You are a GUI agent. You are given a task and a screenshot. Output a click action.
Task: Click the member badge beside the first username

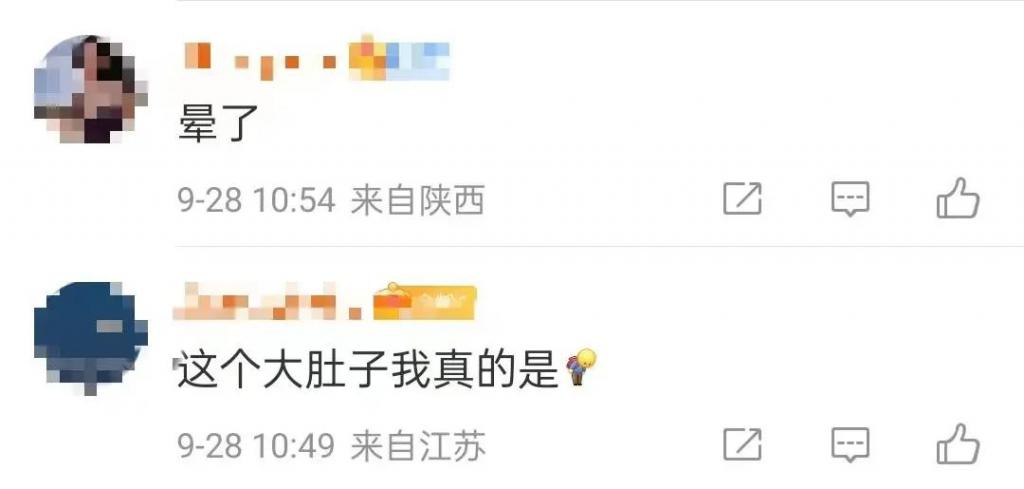tap(399, 59)
